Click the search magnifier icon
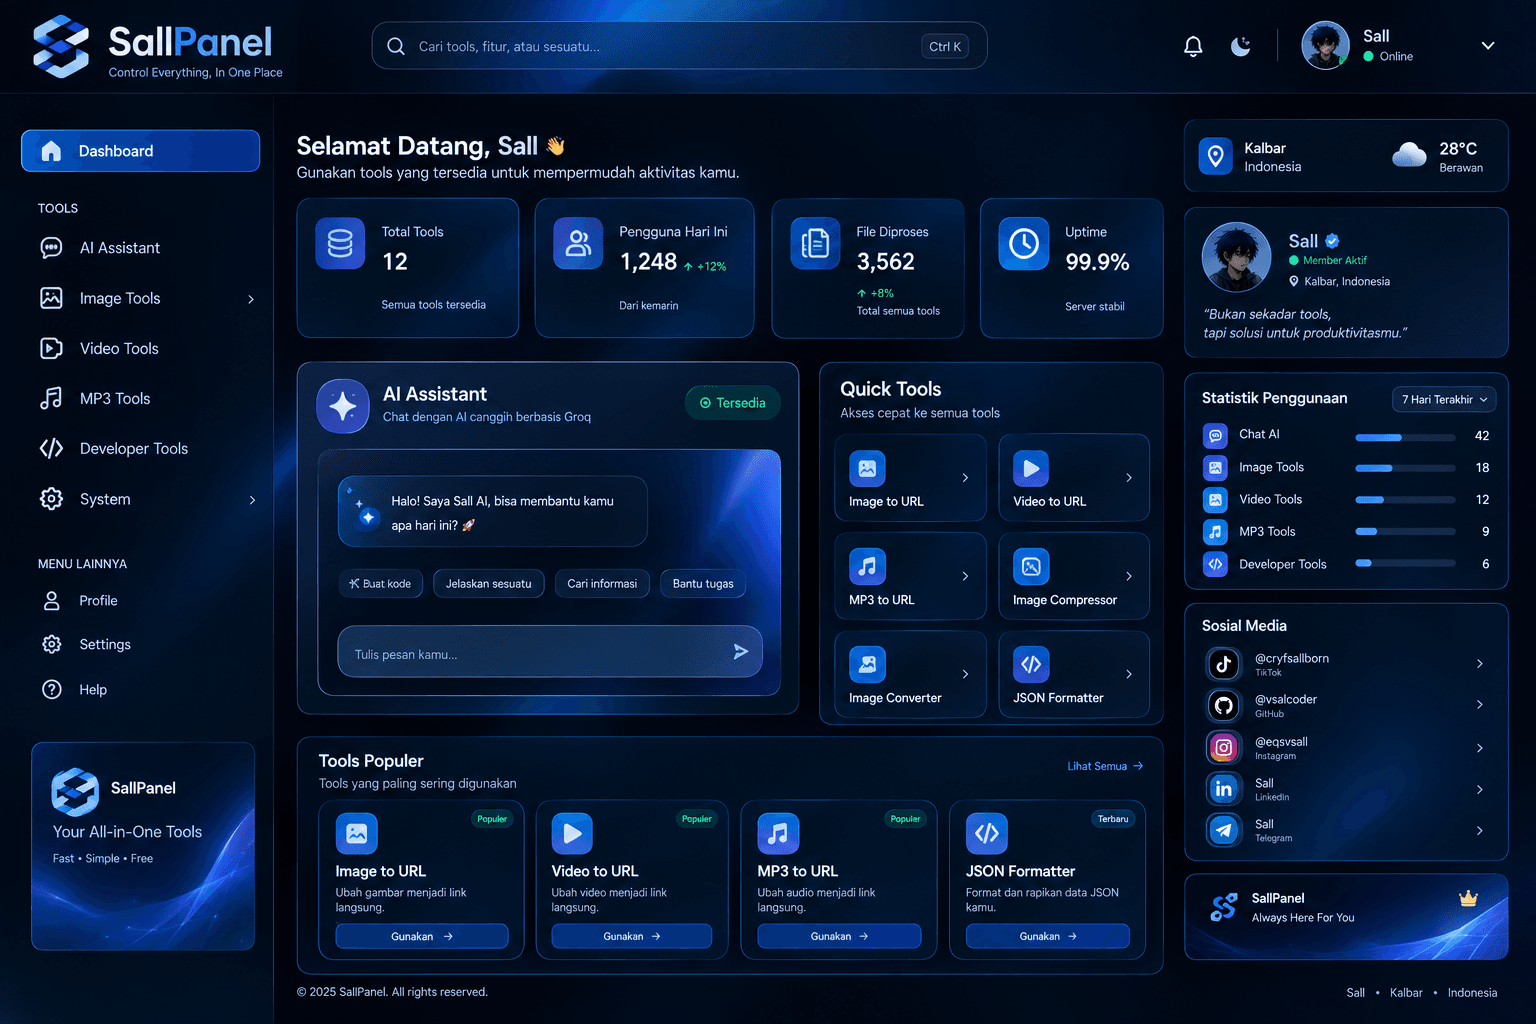1536x1024 pixels. [x=396, y=46]
